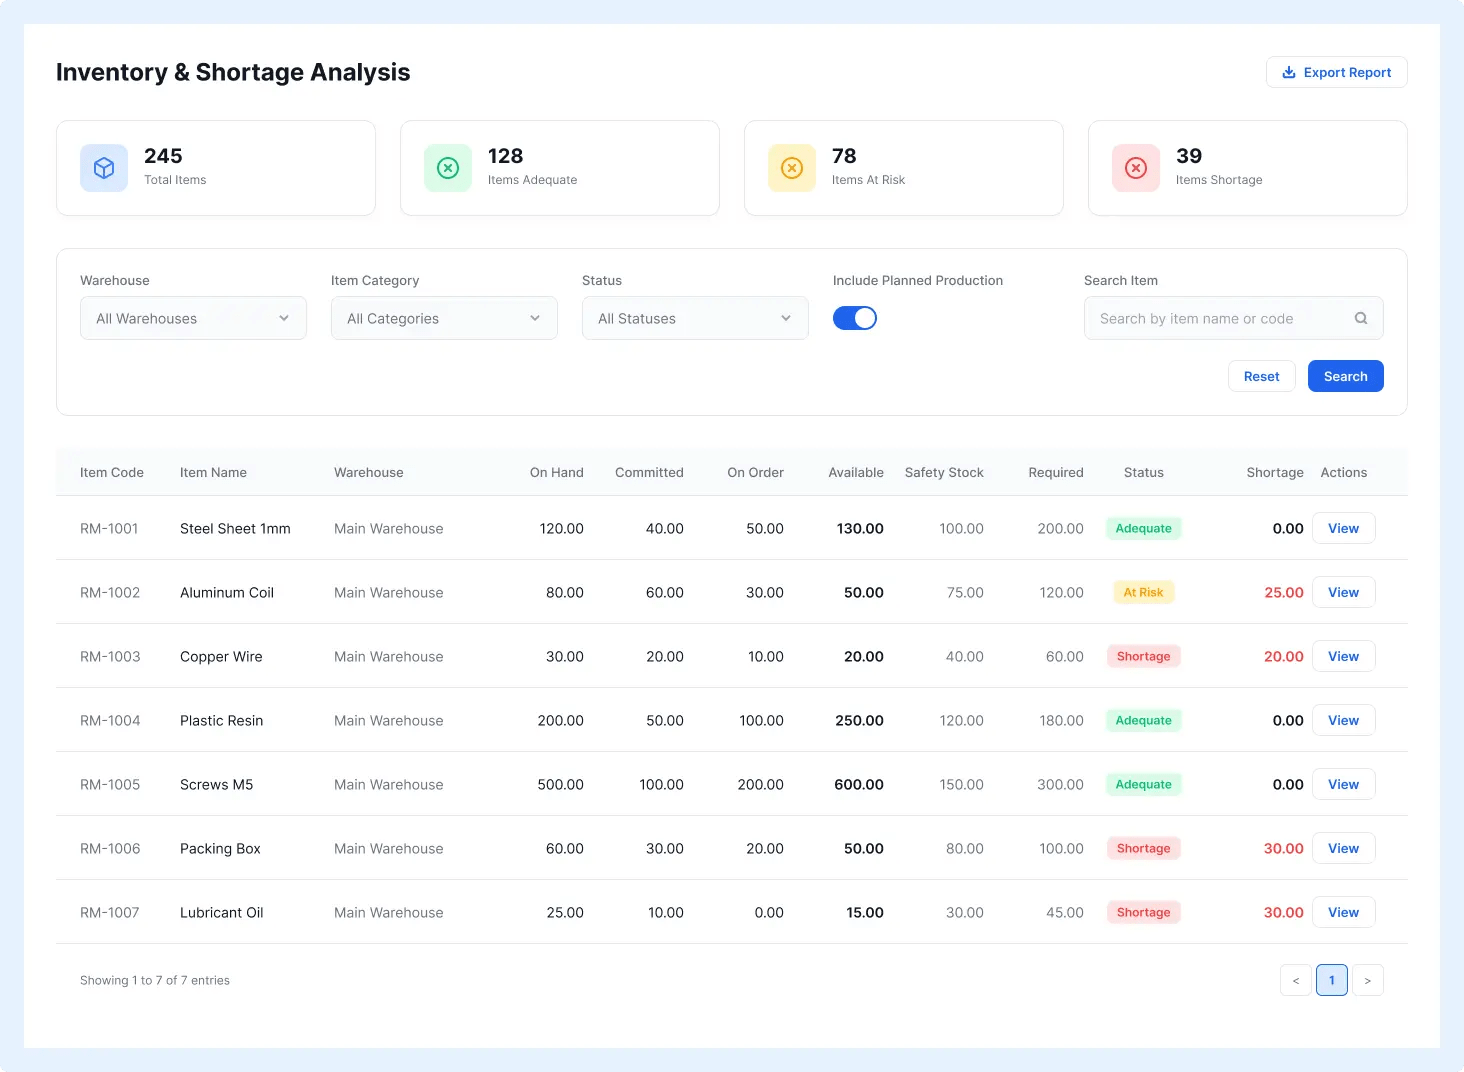The image size is (1464, 1072).
Task: Toggle Include Planned Production switch
Action: tap(855, 318)
